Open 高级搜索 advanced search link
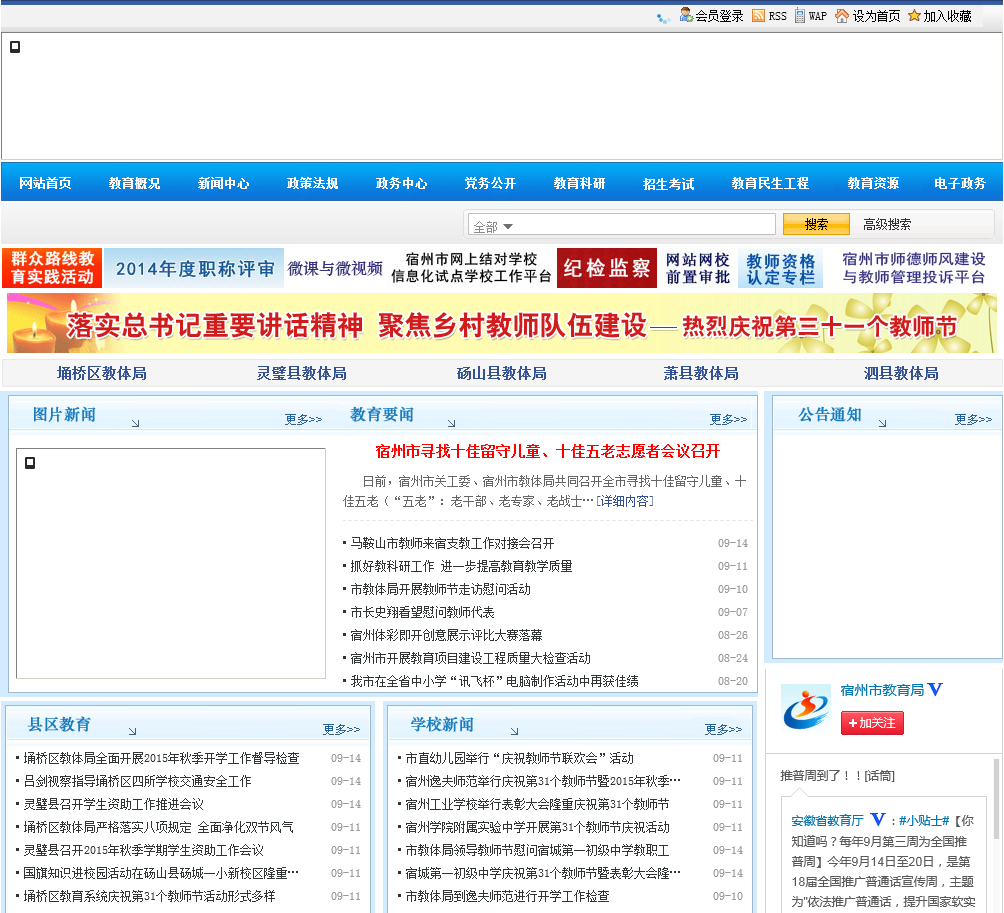 887,224
